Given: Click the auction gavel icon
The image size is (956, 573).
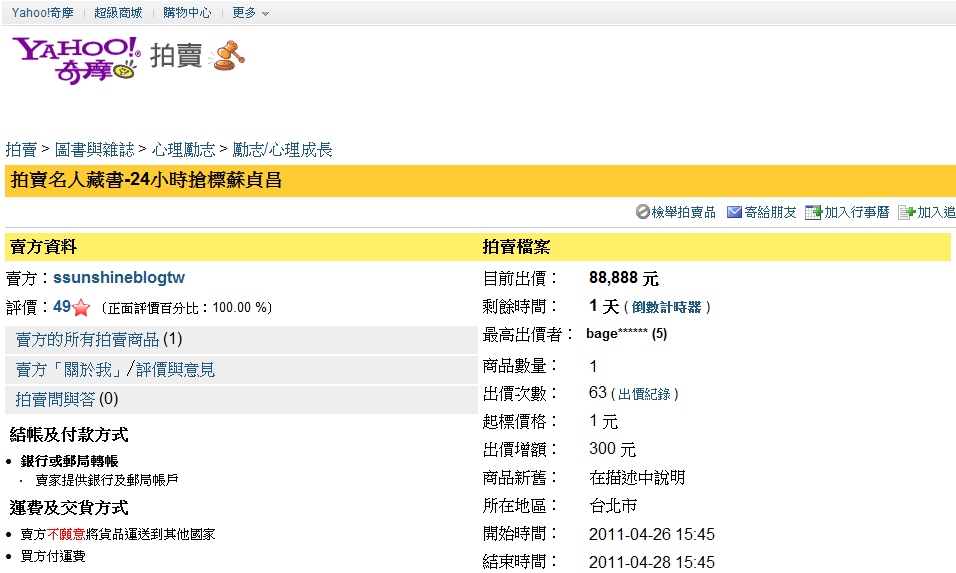Looking at the screenshot, I should (x=227, y=55).
